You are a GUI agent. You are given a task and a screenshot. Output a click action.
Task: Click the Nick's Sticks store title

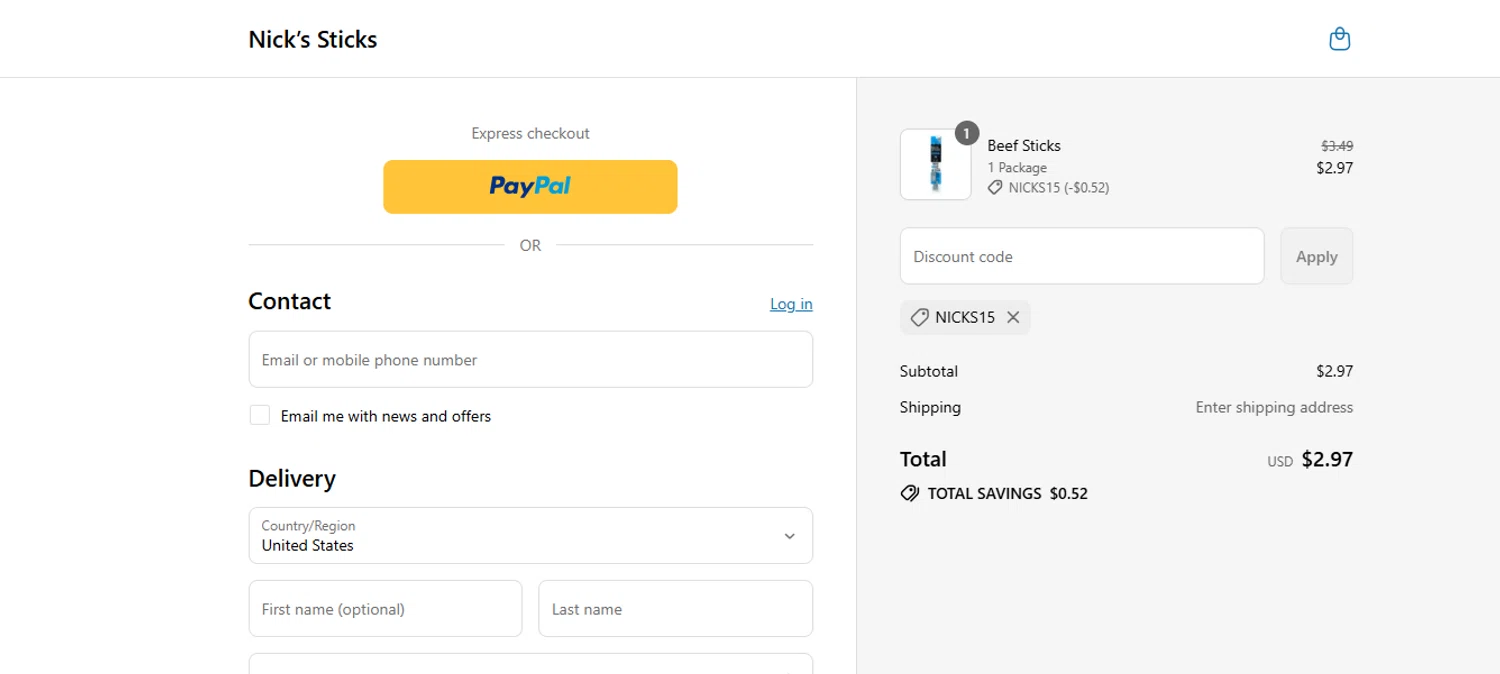click(313, 39)
